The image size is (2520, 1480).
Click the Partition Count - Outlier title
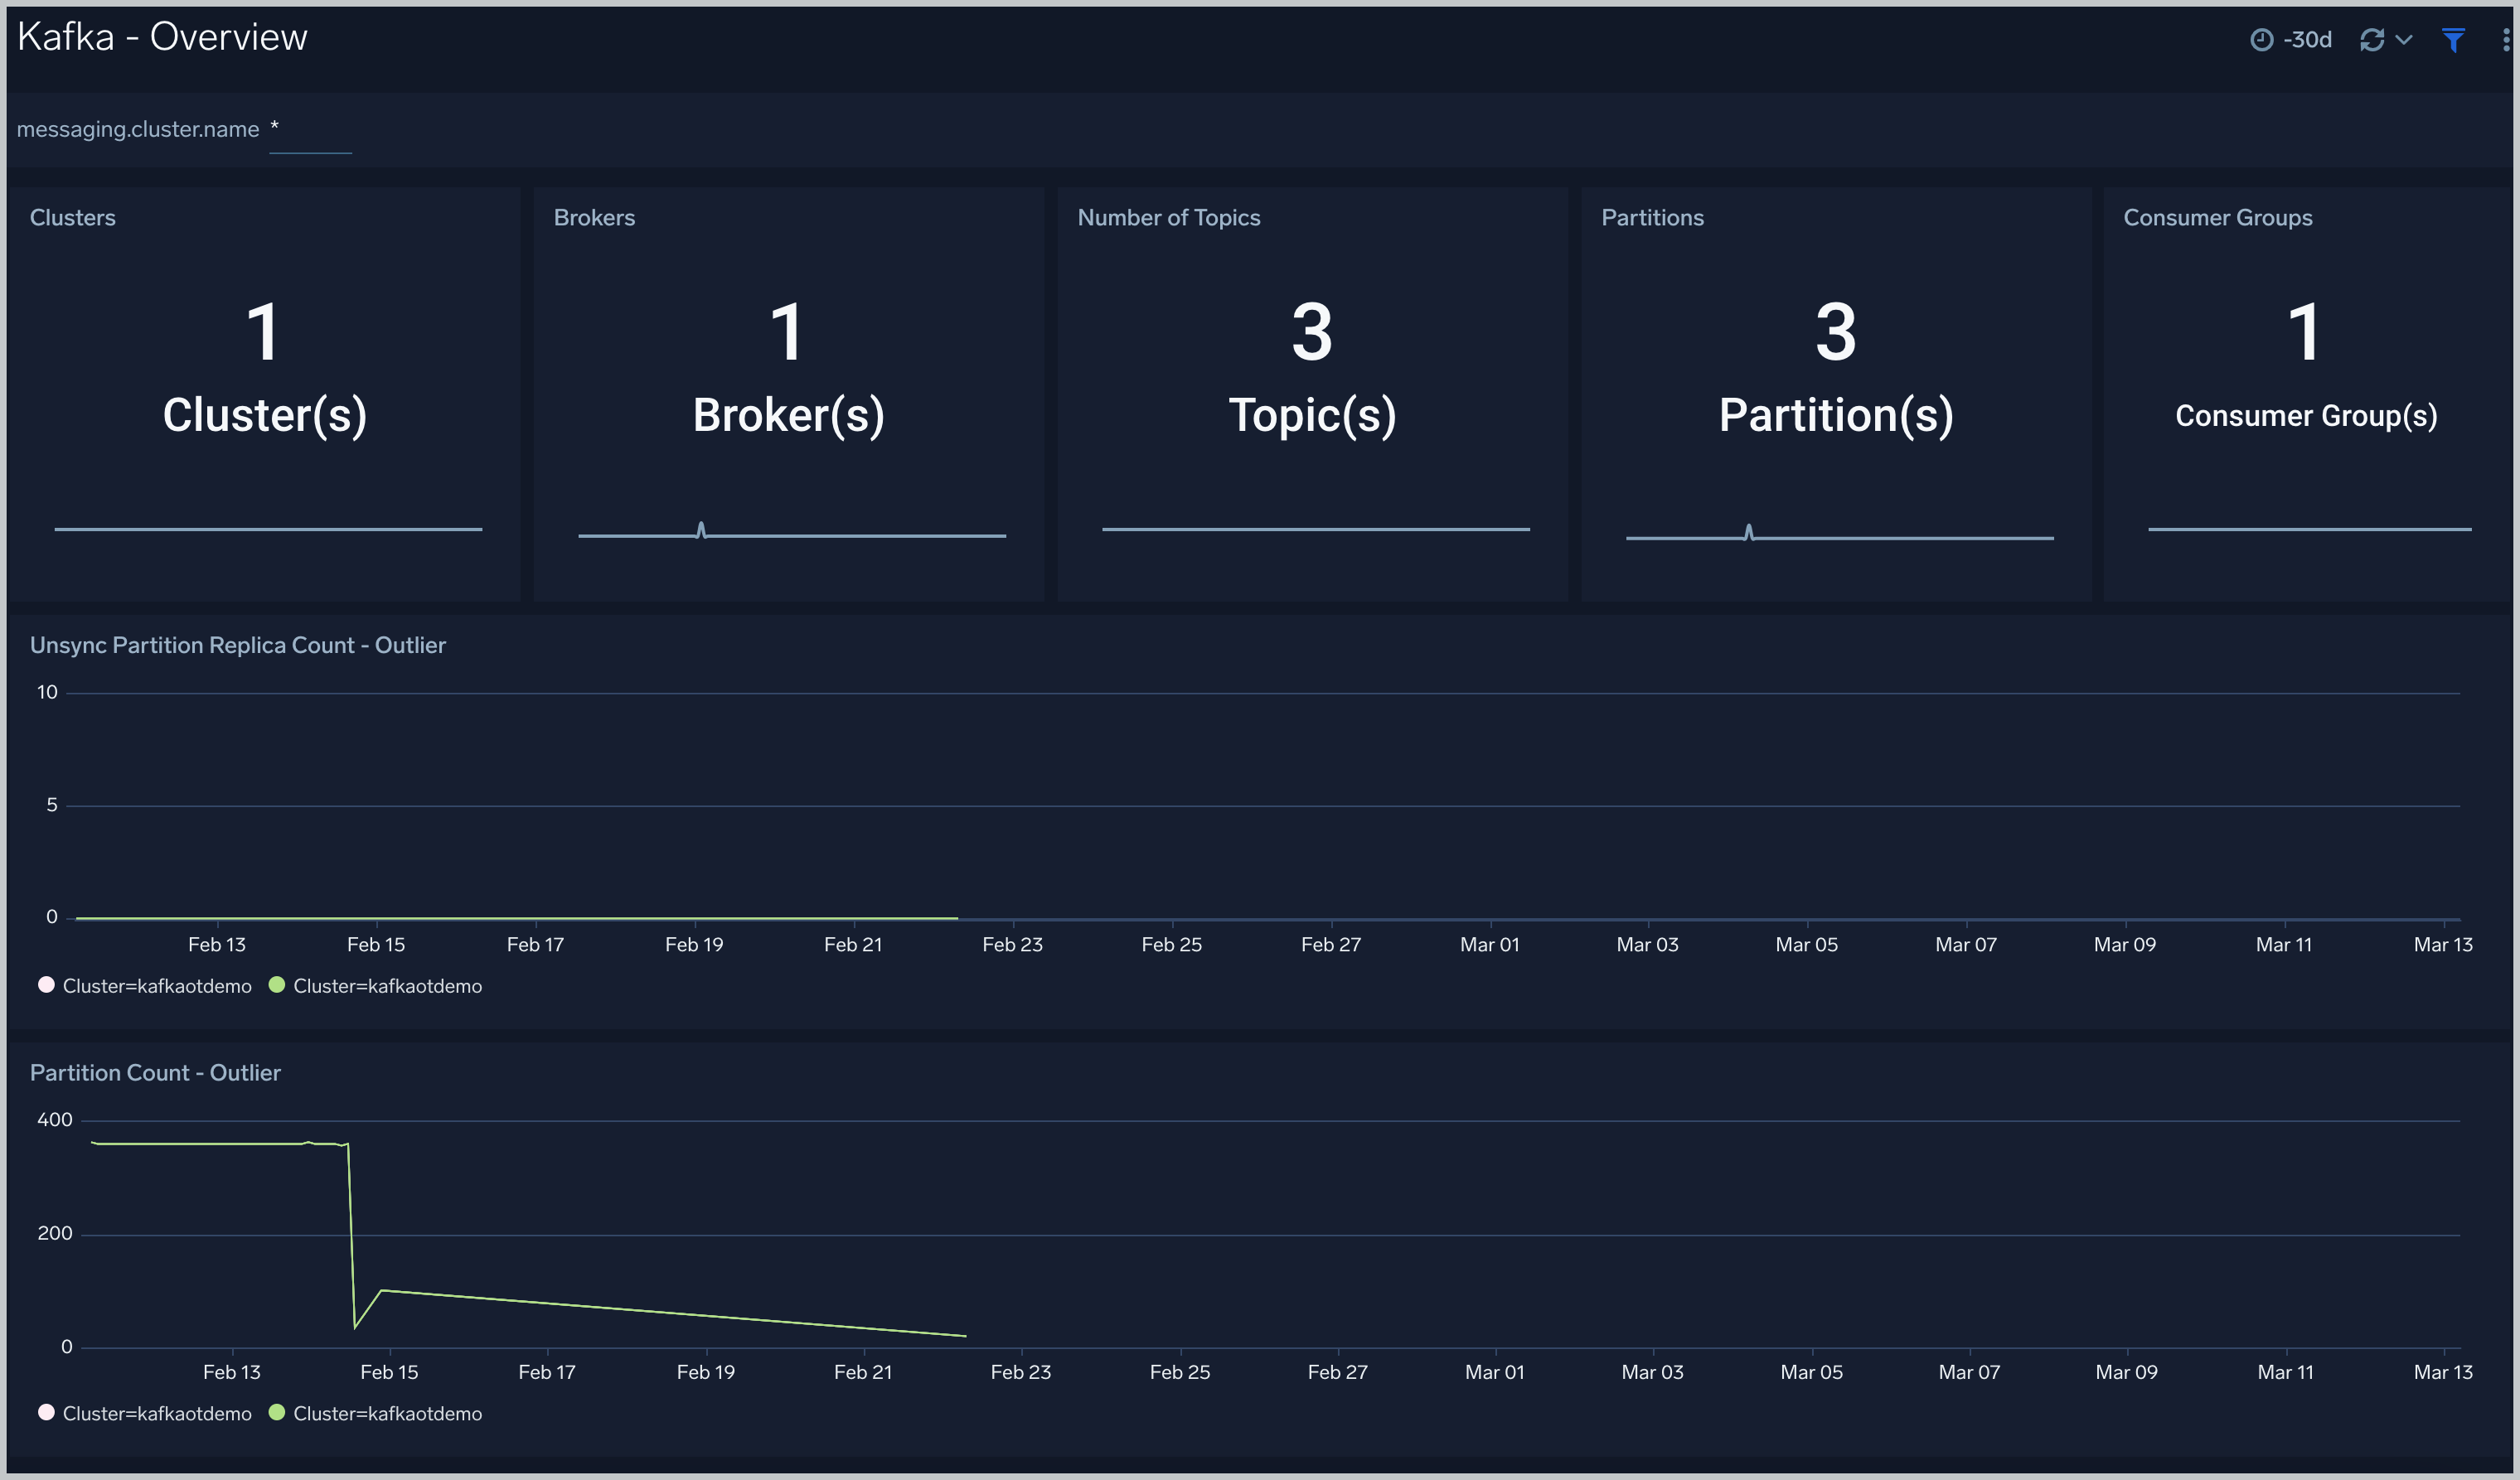(155, 1073)
